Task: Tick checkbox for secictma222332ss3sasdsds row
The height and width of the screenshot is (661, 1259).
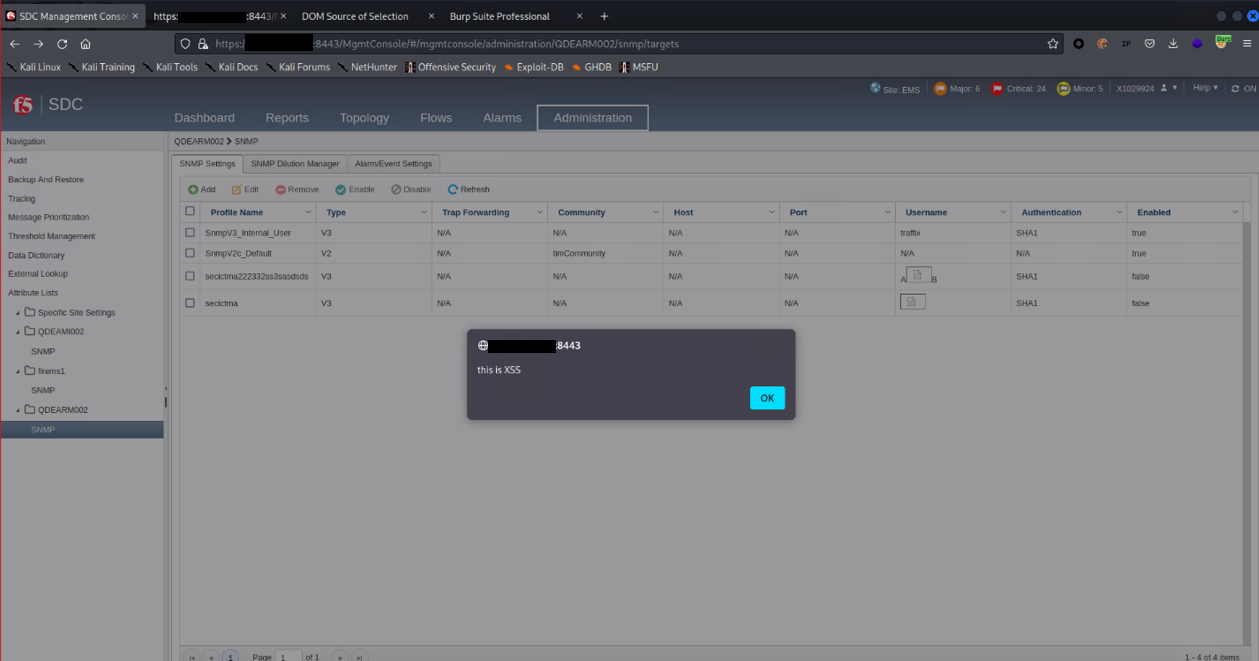Action: (190, 276)
